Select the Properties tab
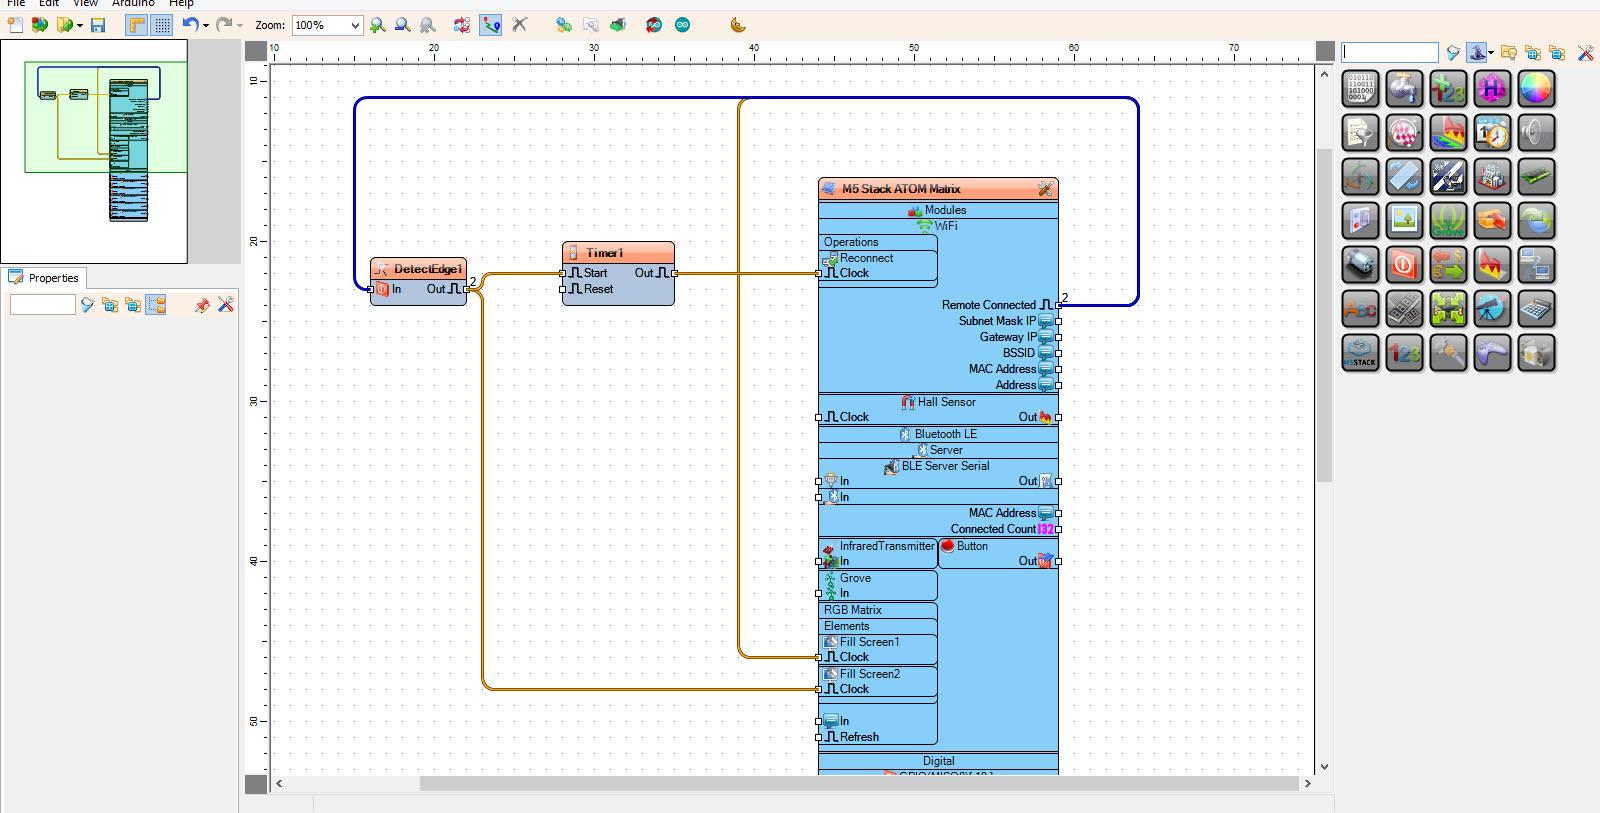Image resolution: width=1600 pixels, height=813 pixels. (44, 278)
